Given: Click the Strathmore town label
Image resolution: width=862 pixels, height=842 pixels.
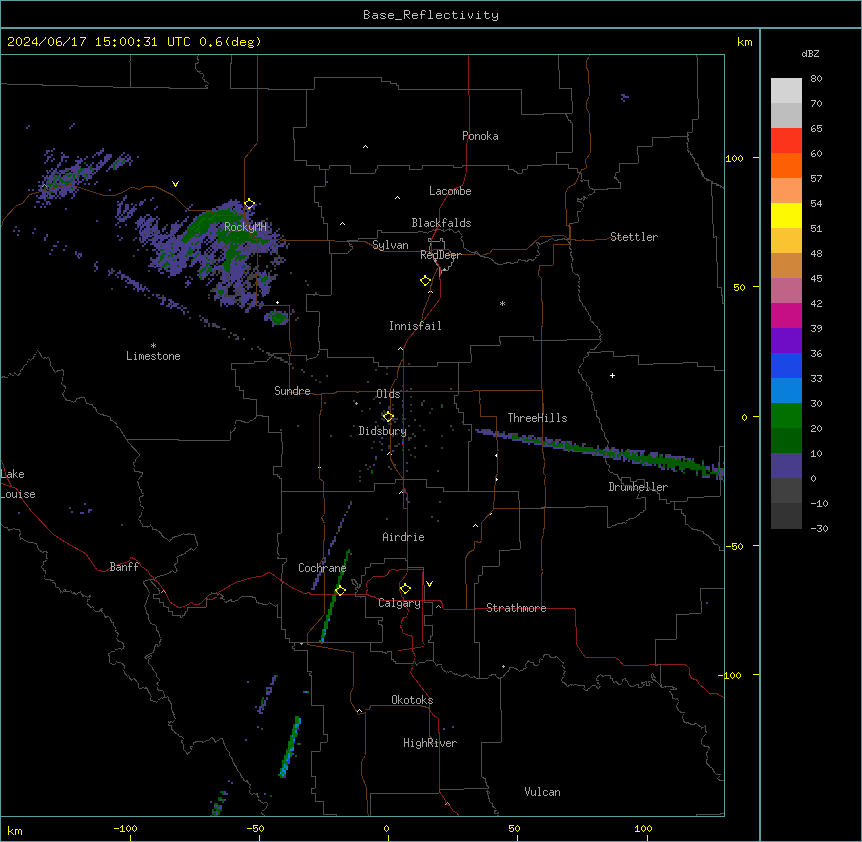Looking at the screenshot, I should pos(516,608).
